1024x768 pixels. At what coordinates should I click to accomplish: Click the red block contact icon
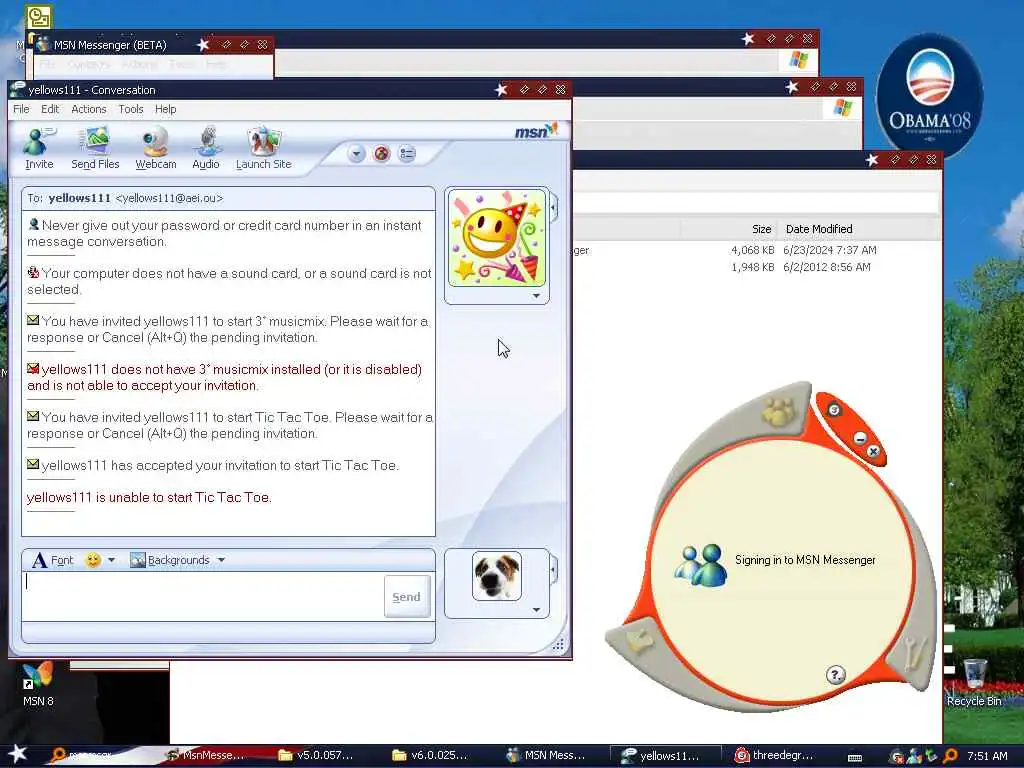[381, 154]
